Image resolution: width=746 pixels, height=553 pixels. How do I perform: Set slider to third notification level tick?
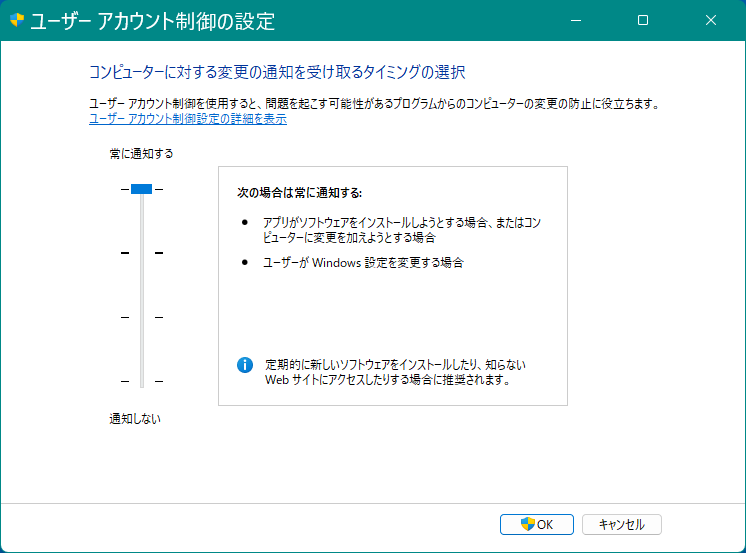(142, 317)
